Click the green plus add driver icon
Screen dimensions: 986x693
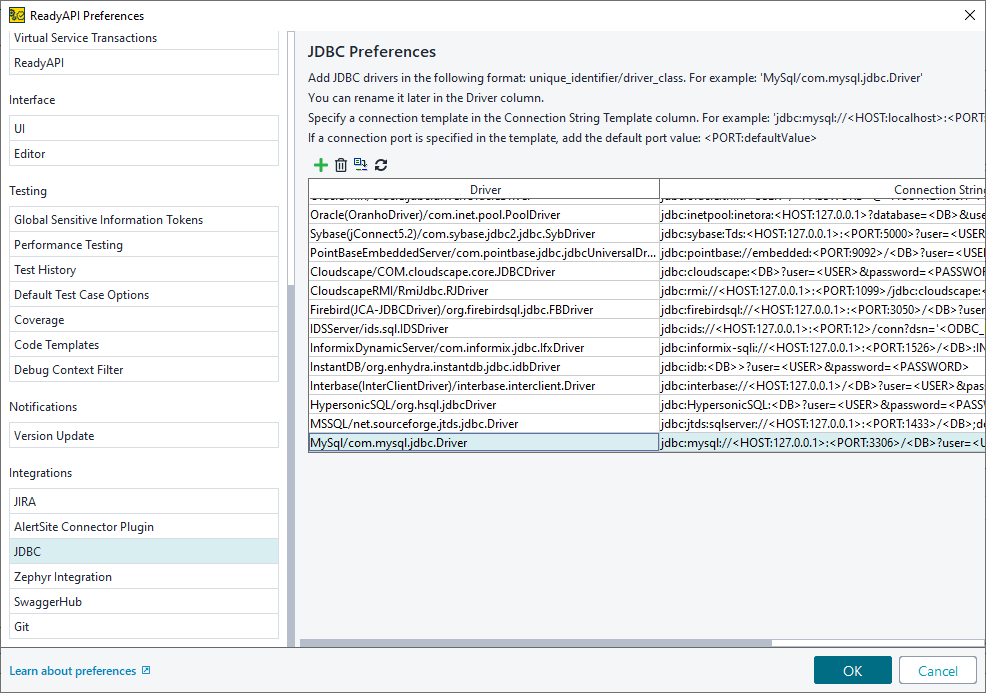pos(320,165)
